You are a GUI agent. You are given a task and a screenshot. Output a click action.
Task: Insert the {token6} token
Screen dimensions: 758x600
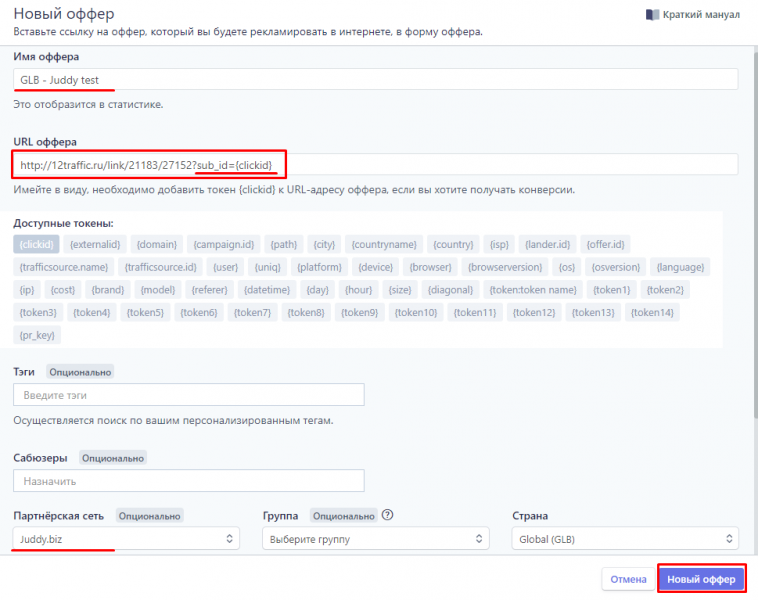[x=199, y=312]
